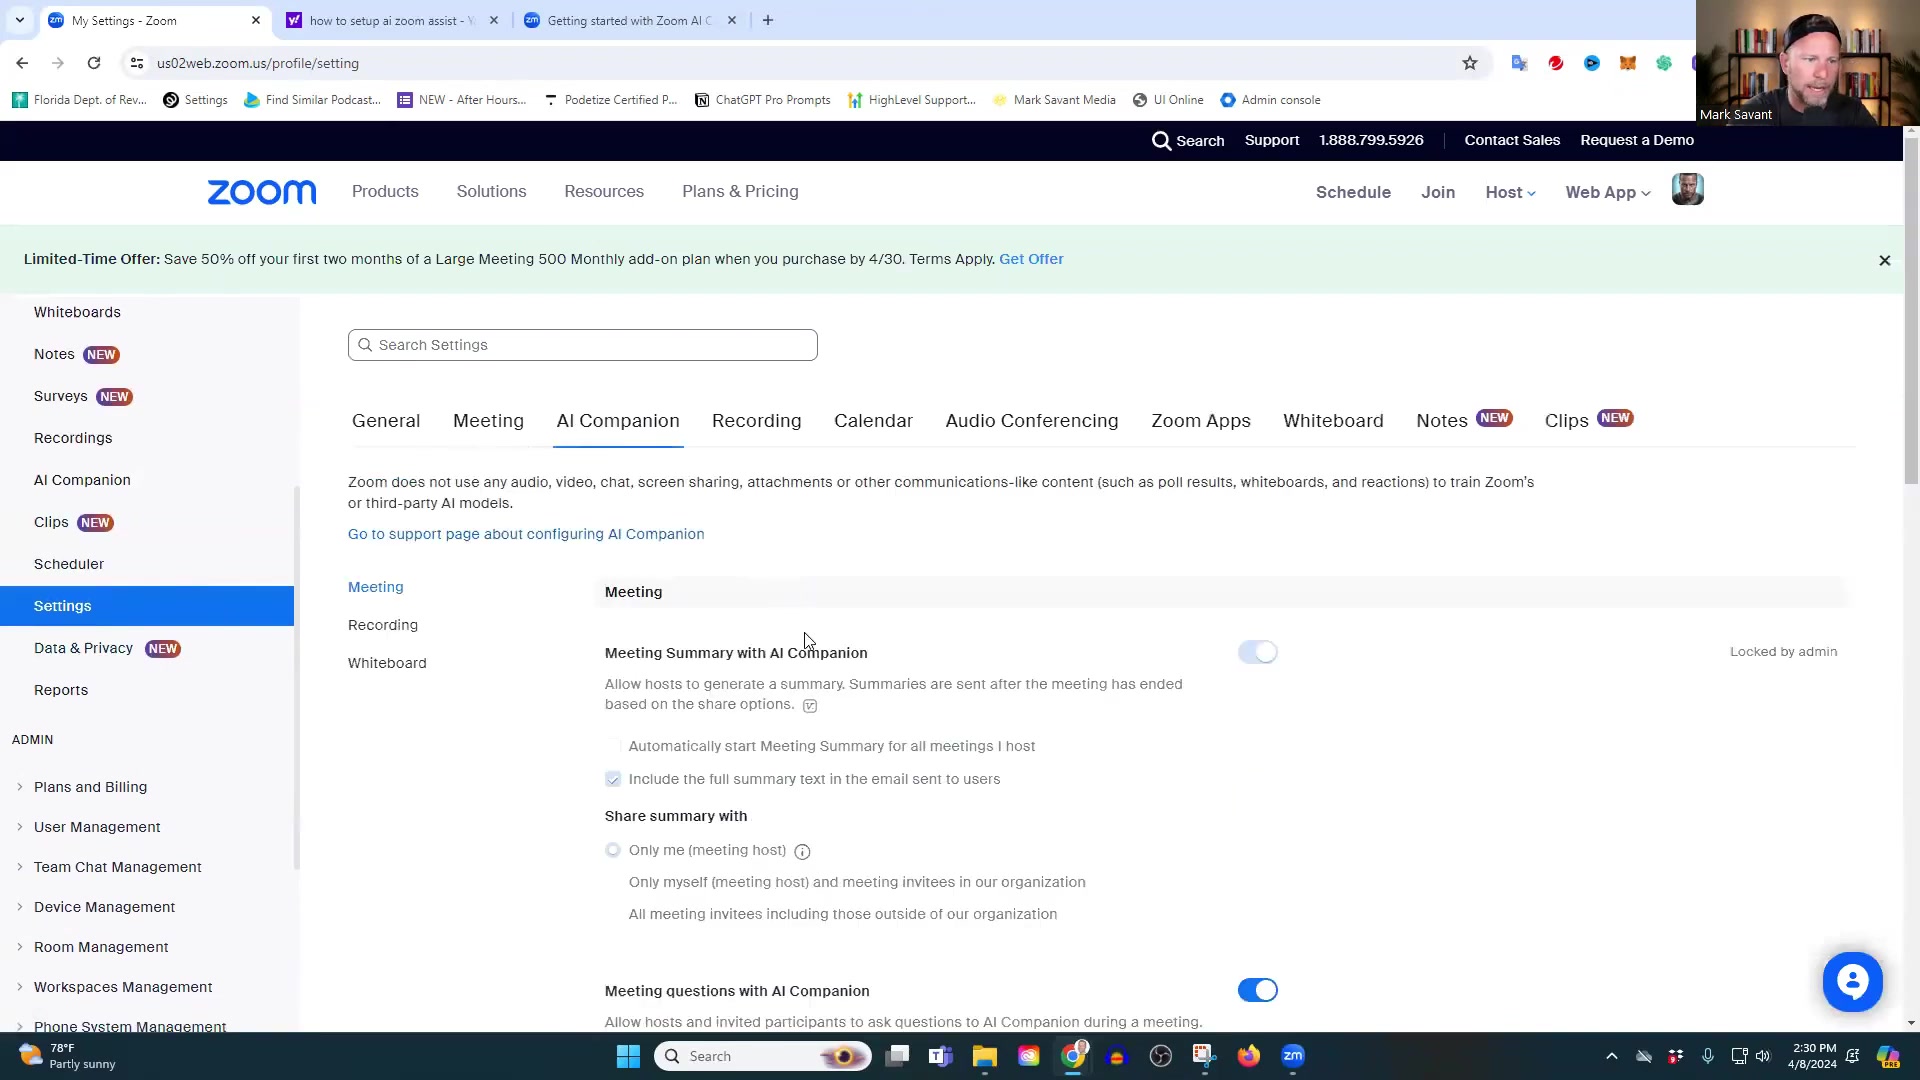Open a new browser tab
1920x1080 pixels.
(767, 20)
